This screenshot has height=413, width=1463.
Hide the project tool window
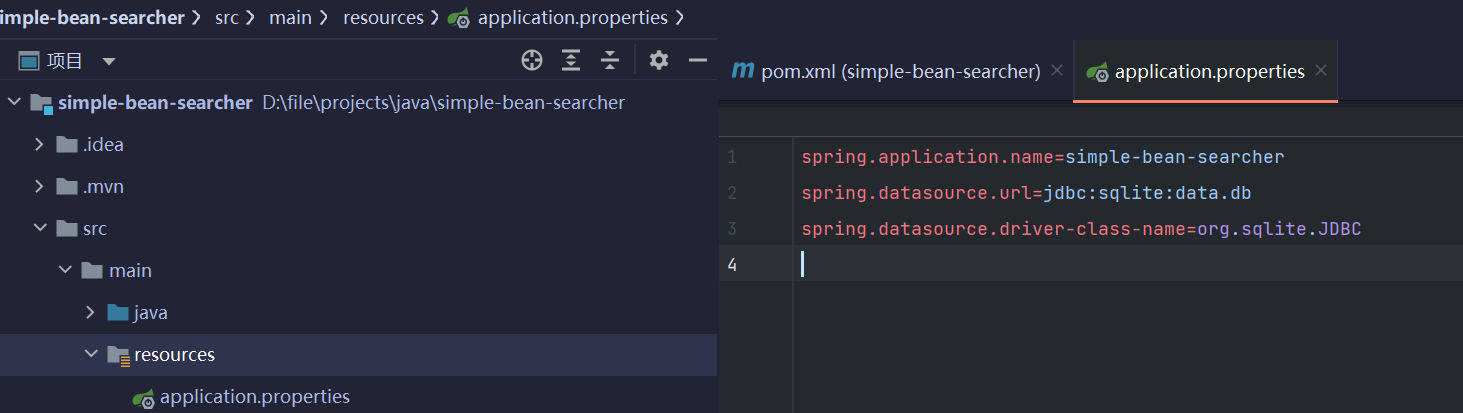click(698, 61)
